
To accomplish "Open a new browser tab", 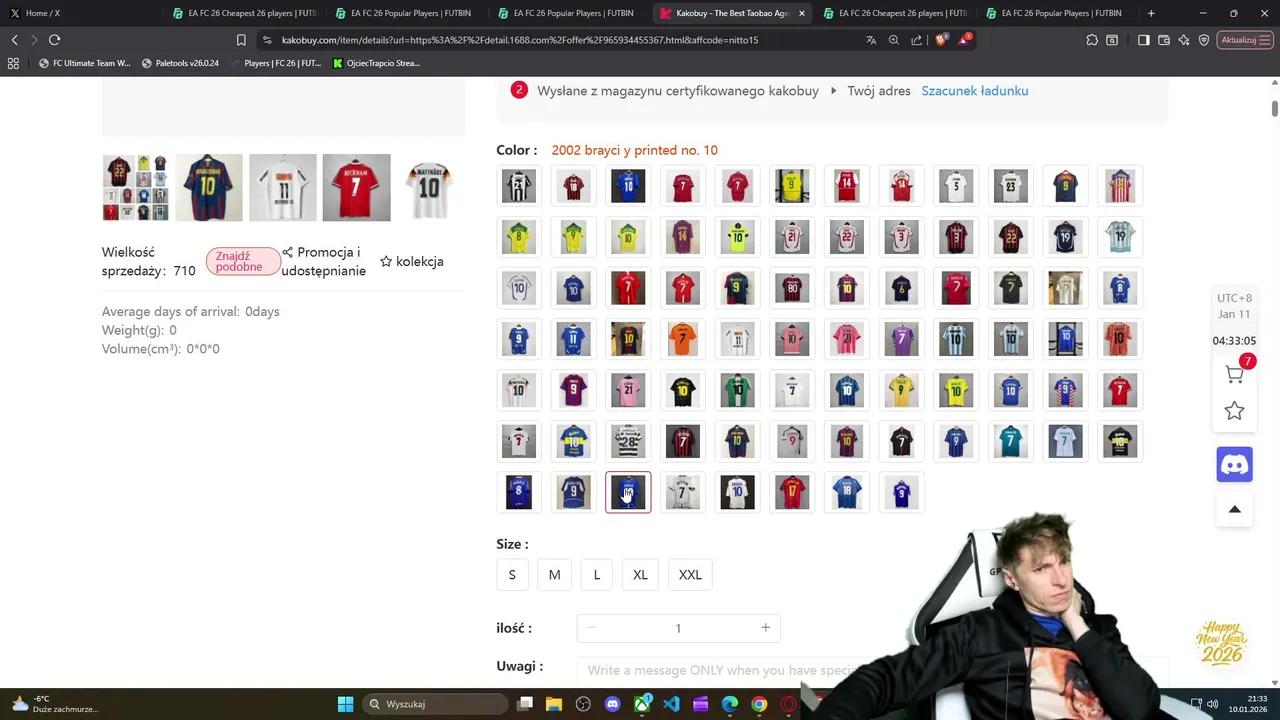I will tap(1151, 13).
